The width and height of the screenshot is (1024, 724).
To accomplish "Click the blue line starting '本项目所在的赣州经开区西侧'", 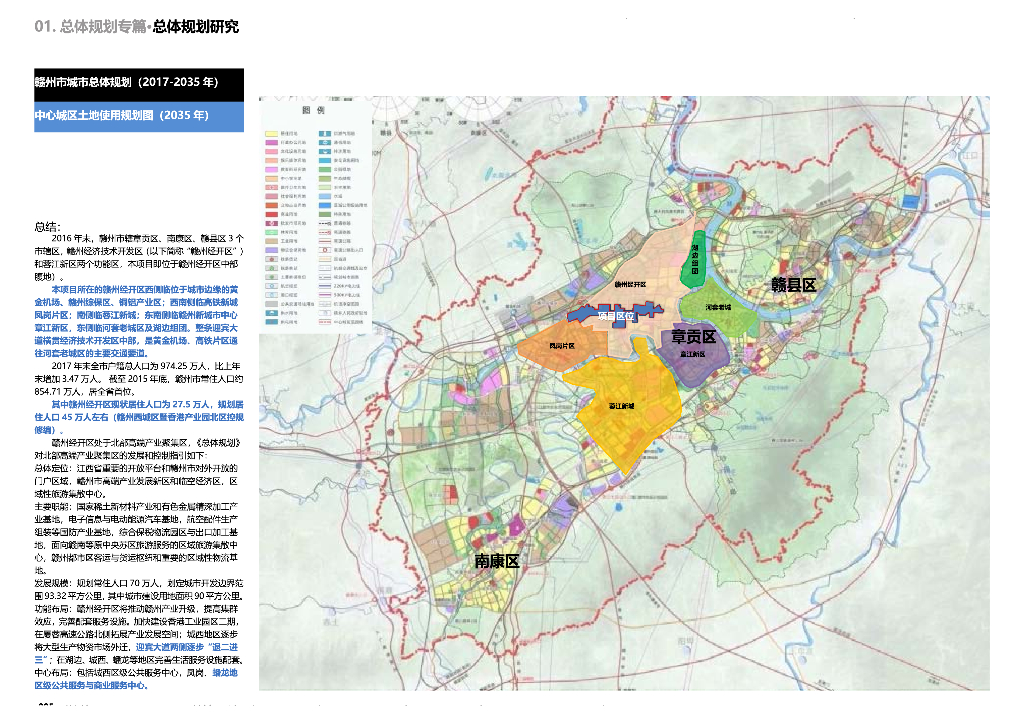I will click(144, 289).
